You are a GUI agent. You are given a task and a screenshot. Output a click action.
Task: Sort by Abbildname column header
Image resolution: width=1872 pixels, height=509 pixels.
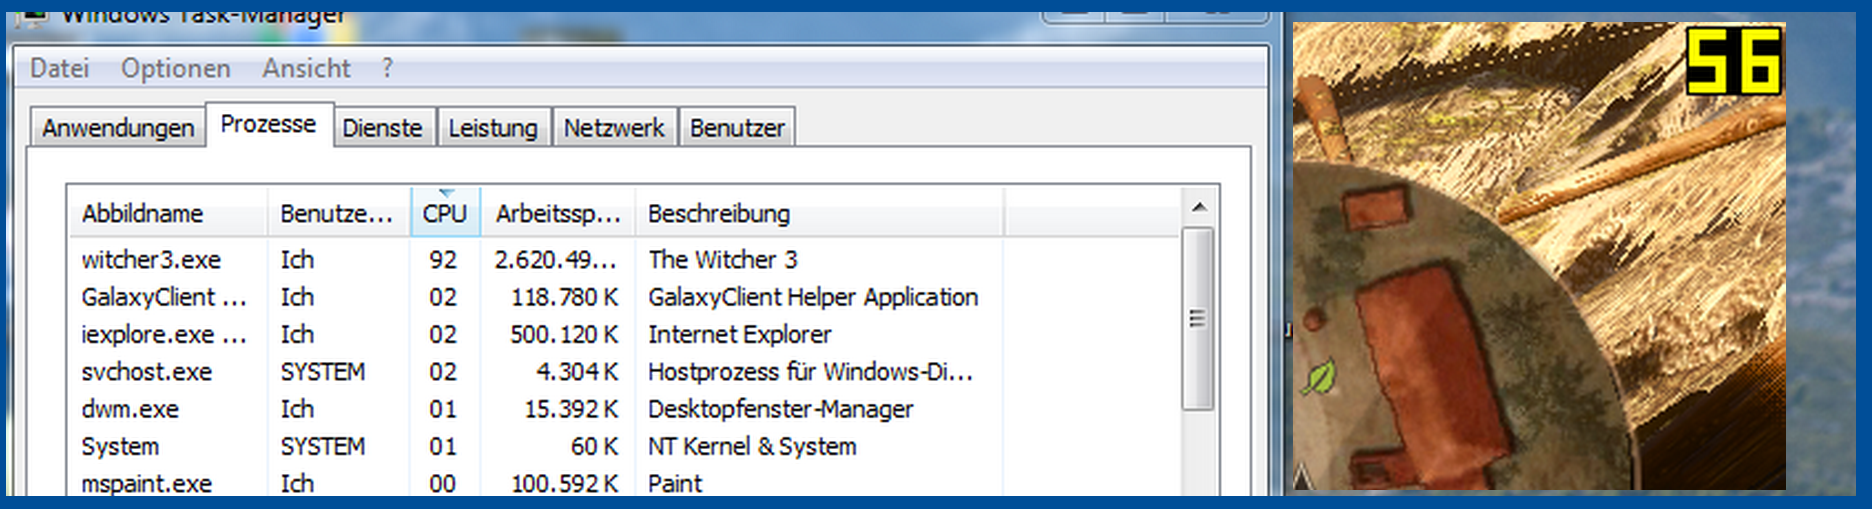click(168, 213)
